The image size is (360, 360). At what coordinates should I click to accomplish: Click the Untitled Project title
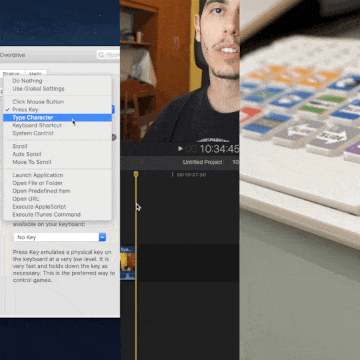(202, 162)
